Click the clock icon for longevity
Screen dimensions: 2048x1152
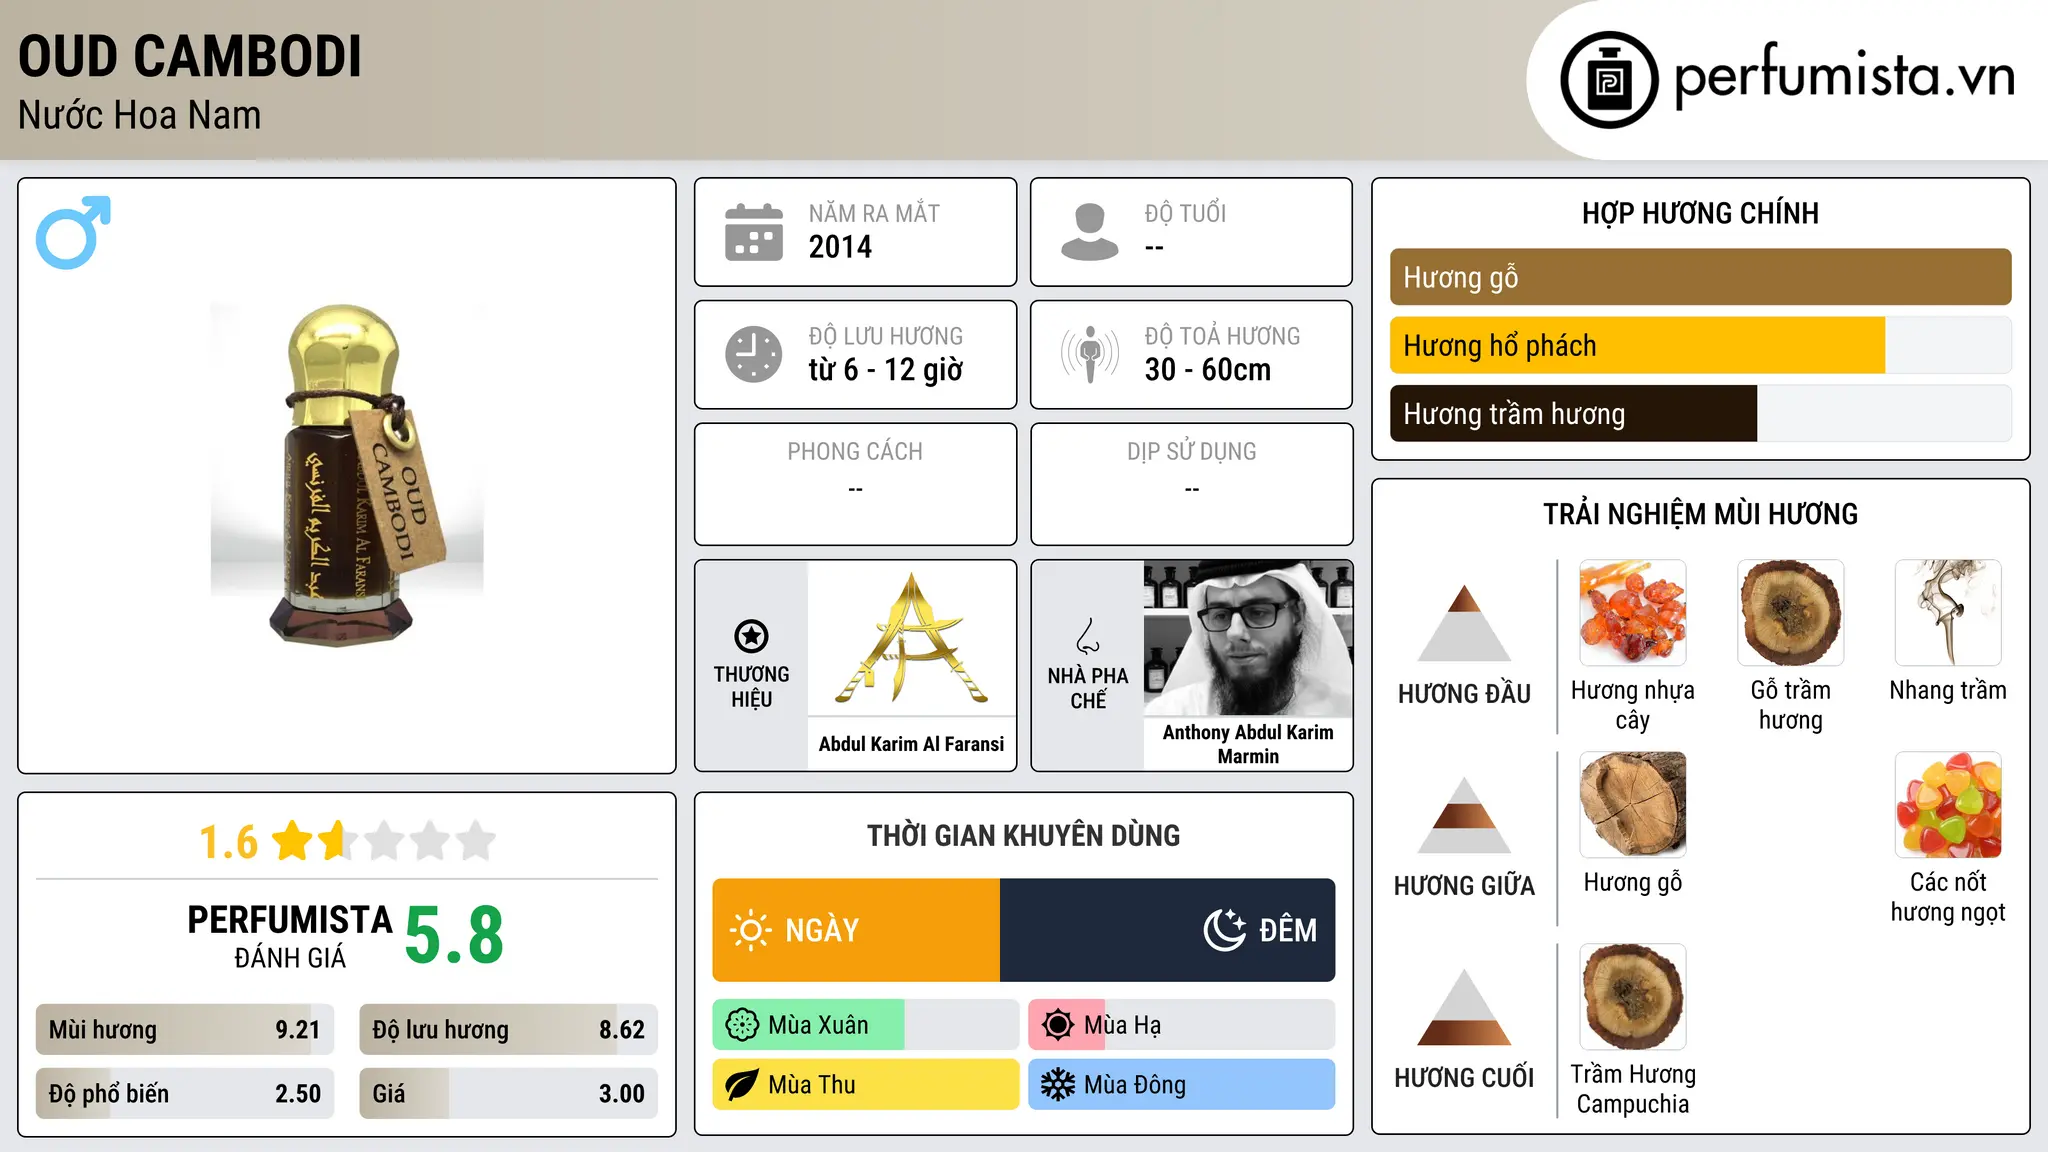coord(753,354)
